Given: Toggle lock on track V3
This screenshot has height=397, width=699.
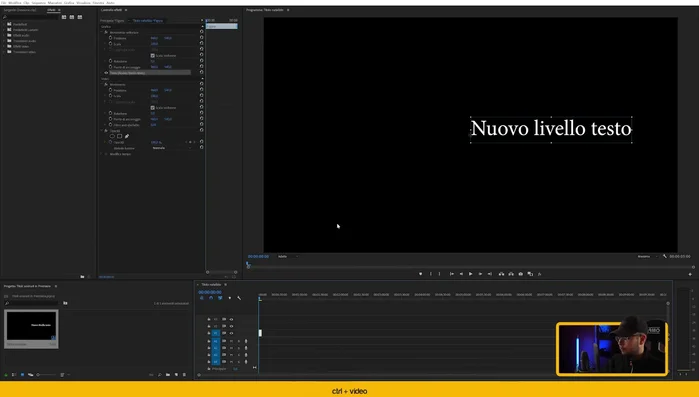Looking at the screenshot, I should coord(209,319).
